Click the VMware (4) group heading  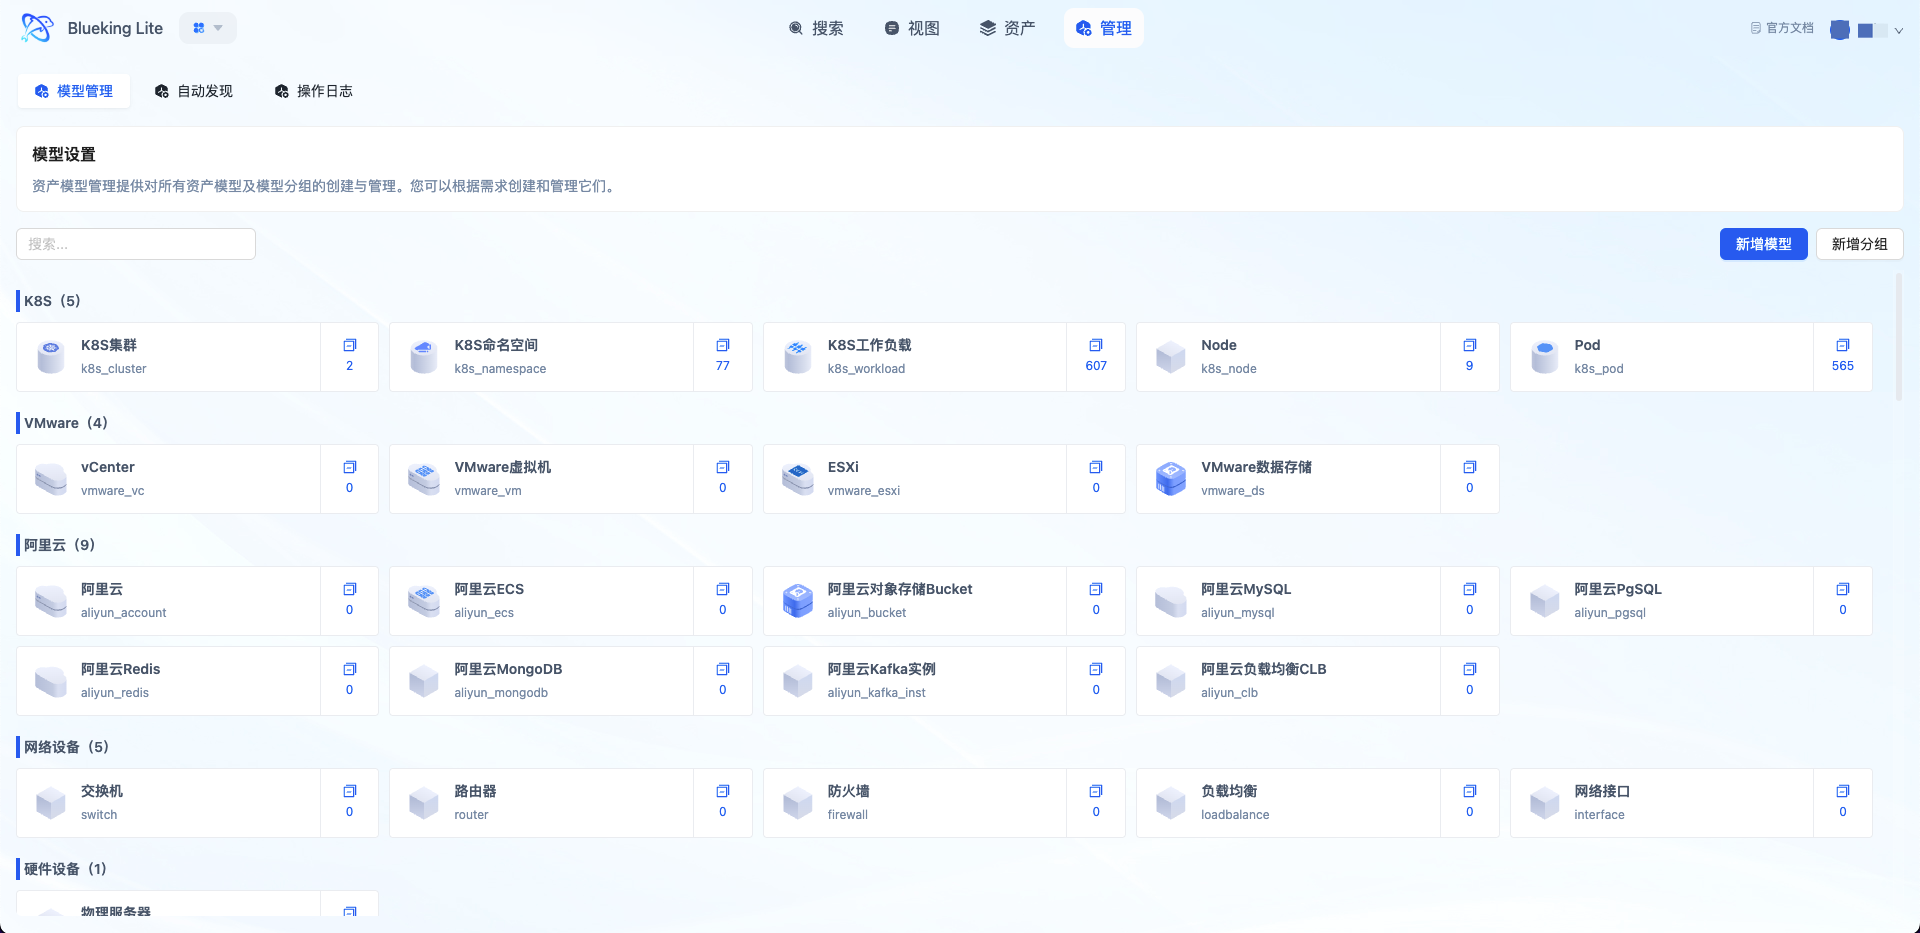(x=66, y=423)
